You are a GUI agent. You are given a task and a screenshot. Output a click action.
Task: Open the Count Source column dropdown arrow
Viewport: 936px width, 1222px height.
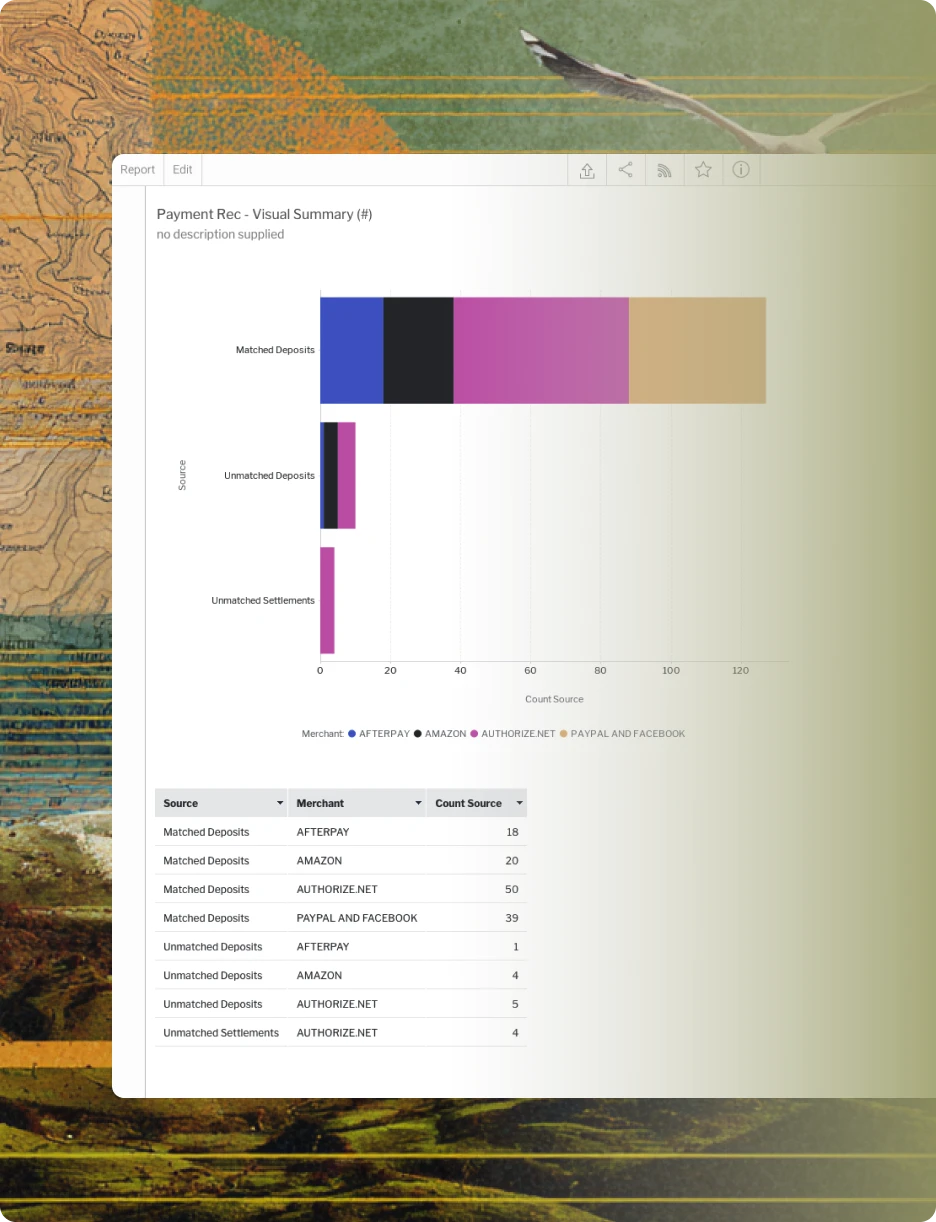(x=519, y=804)
